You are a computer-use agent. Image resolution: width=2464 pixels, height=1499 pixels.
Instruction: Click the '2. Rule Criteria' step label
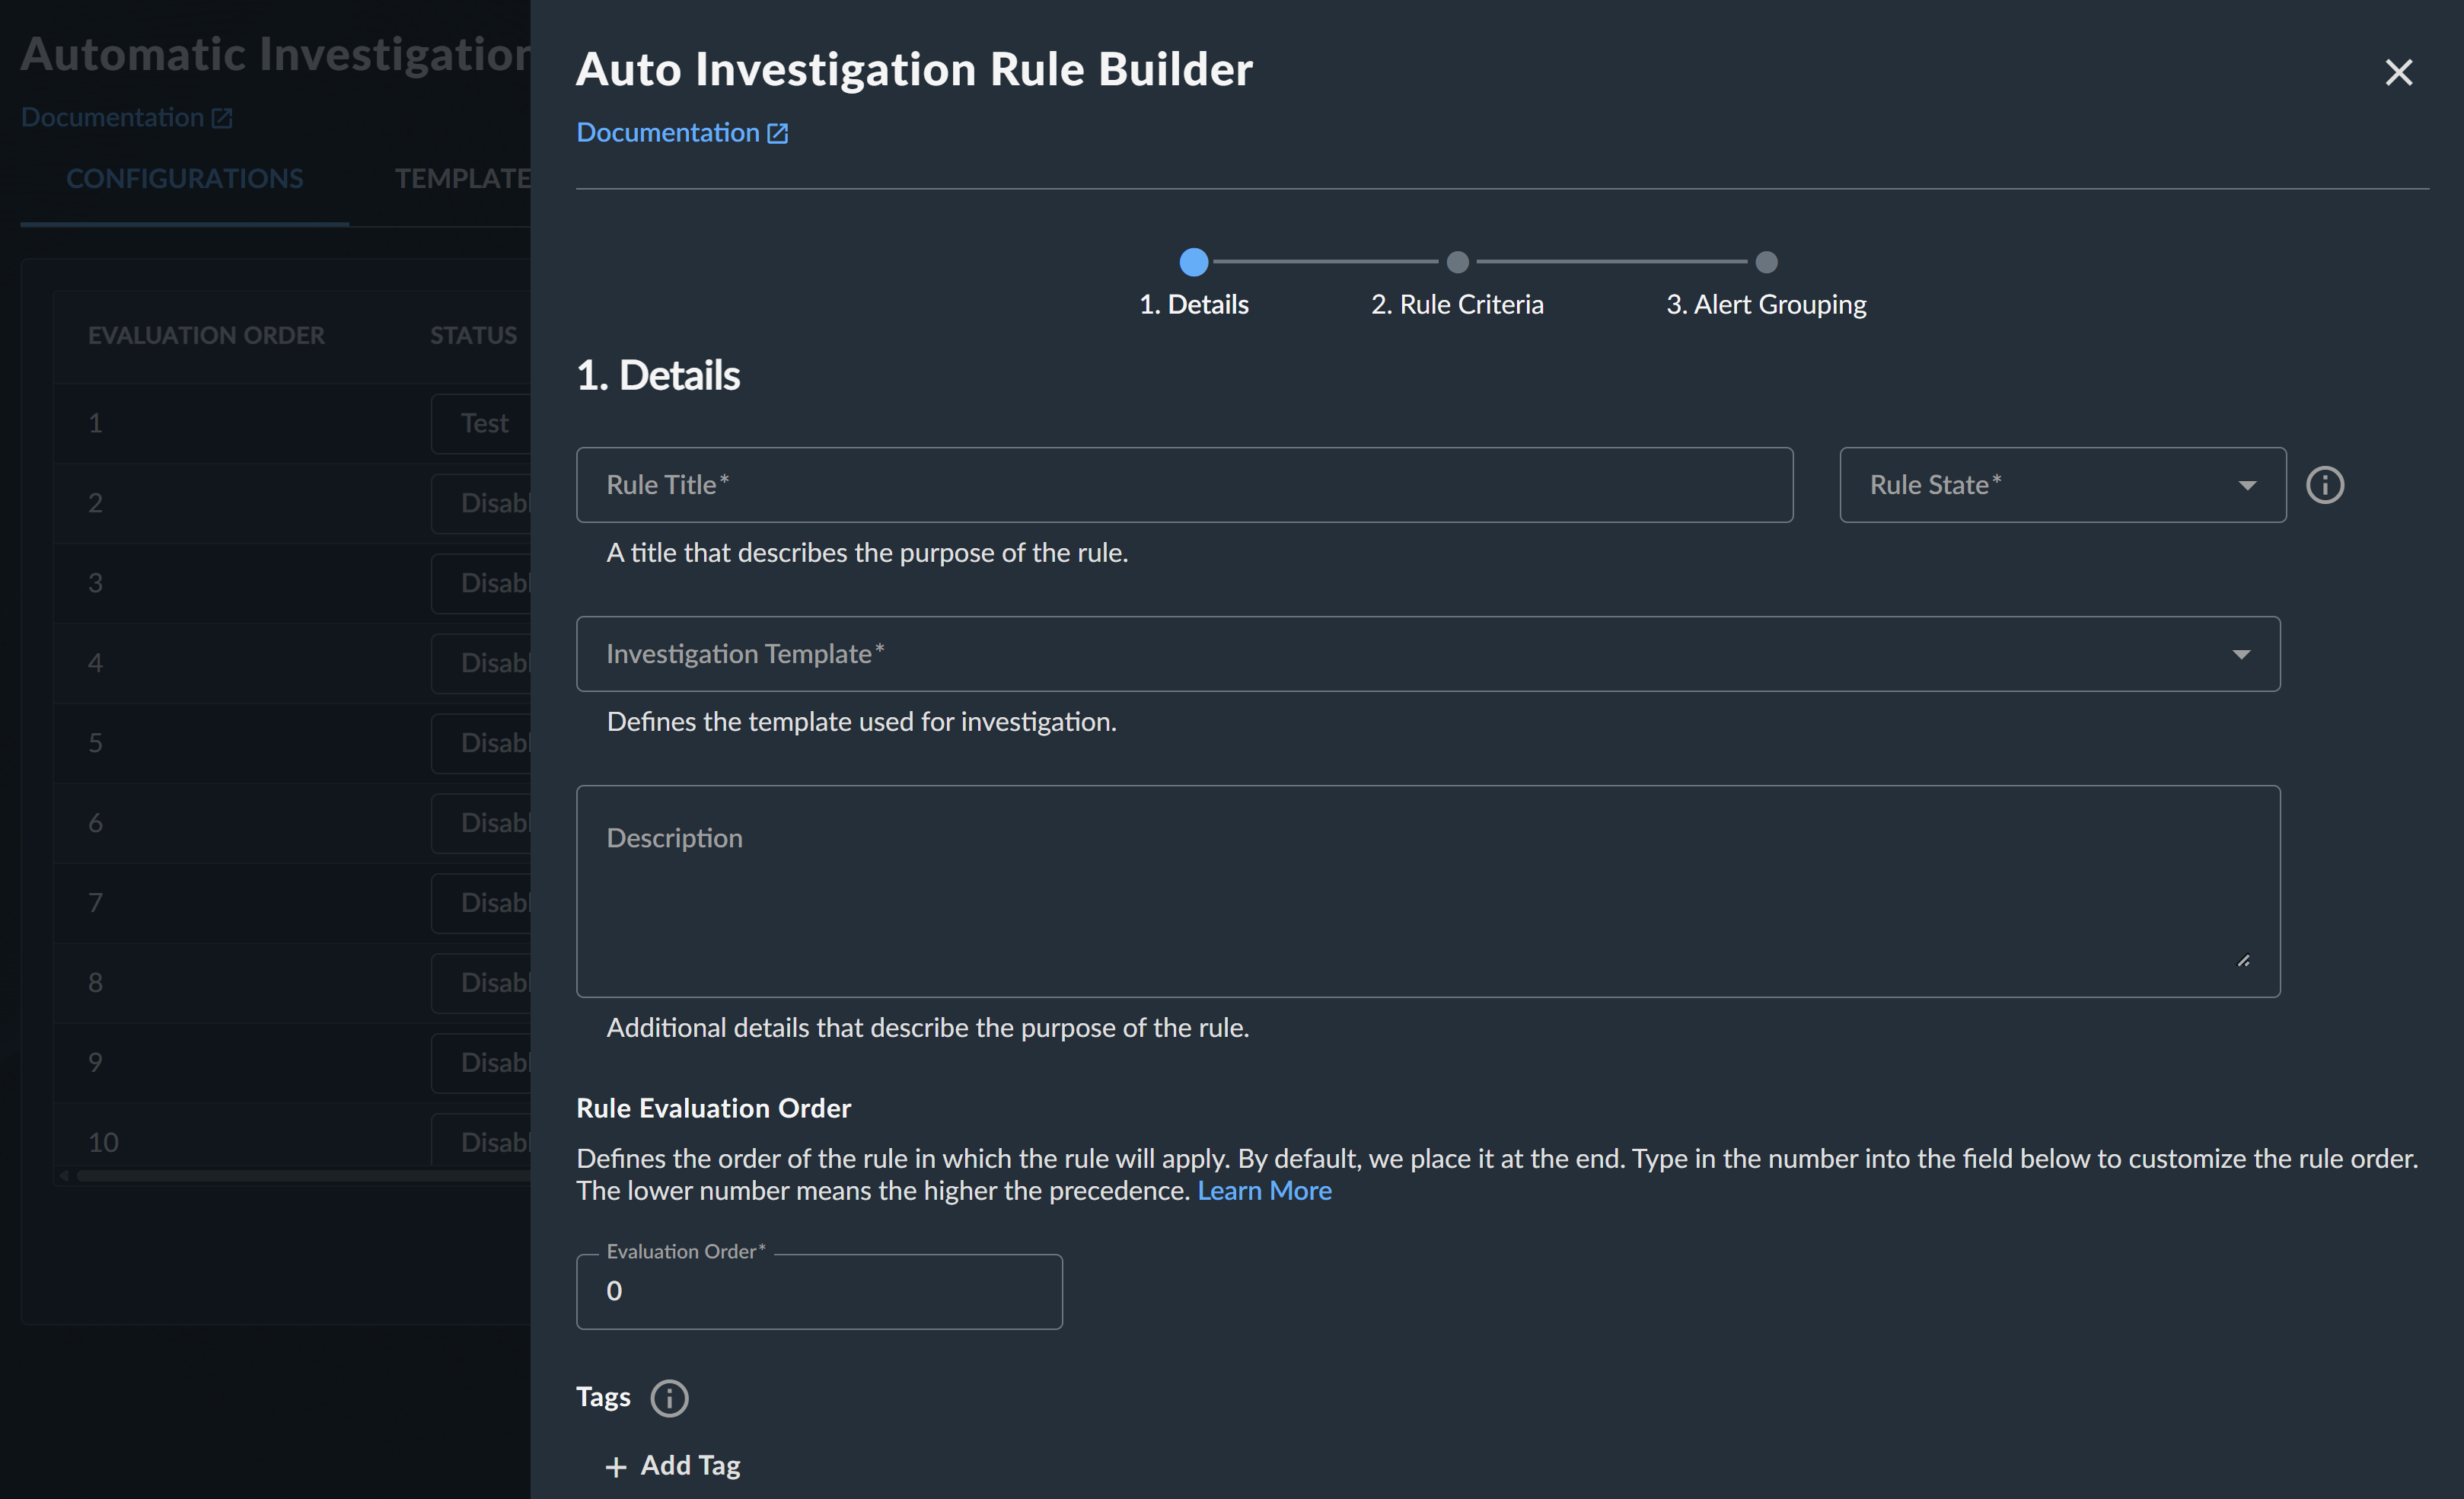pyautogui.click(x=1457, y=304)
